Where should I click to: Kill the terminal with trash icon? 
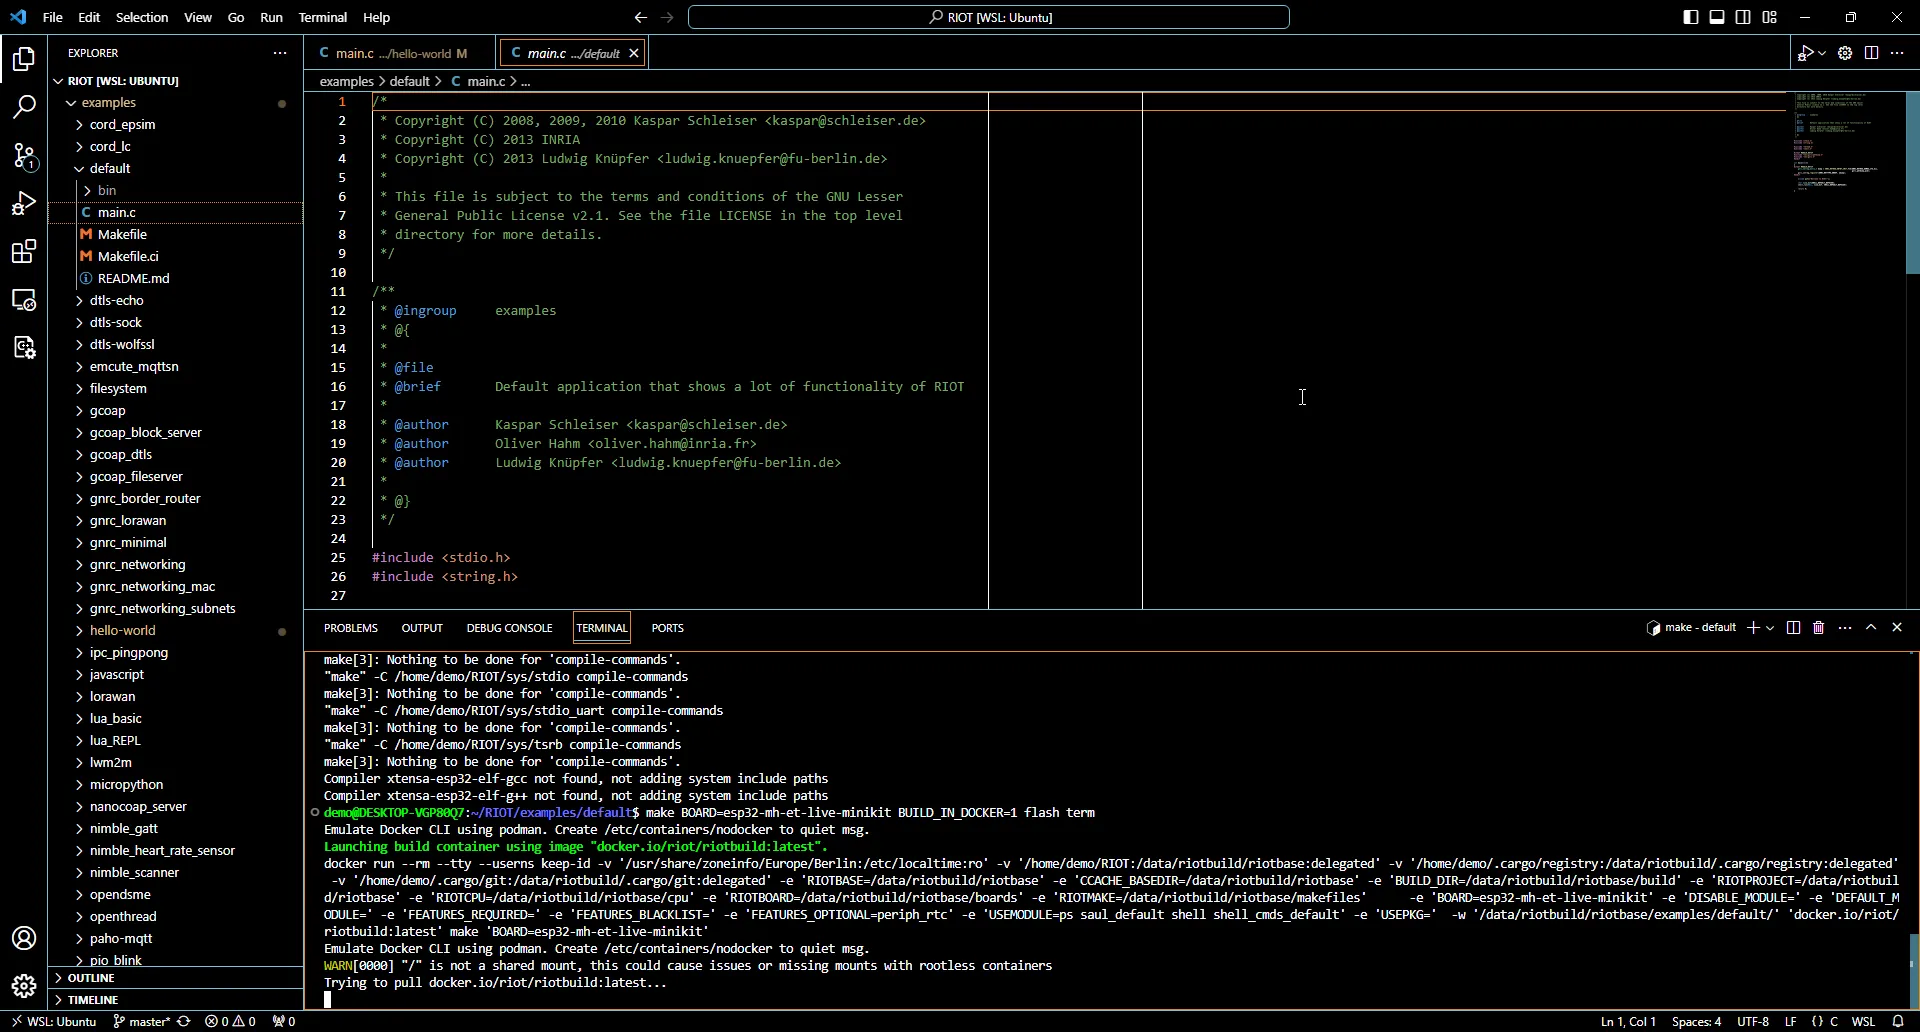pyautogui.click(x=1819, y=628)
